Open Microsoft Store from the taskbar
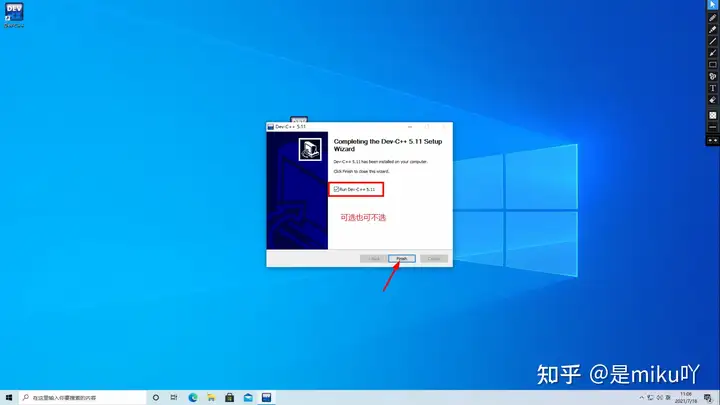This screenshot has height=405, width=720. coord(230,398)
